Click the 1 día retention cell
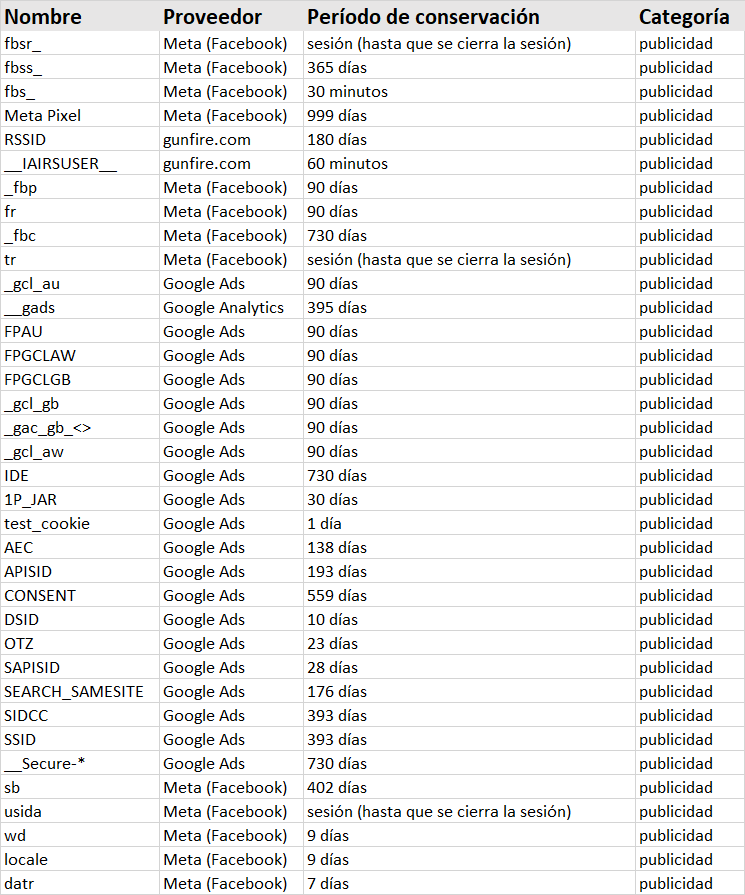 pos(325,524)
